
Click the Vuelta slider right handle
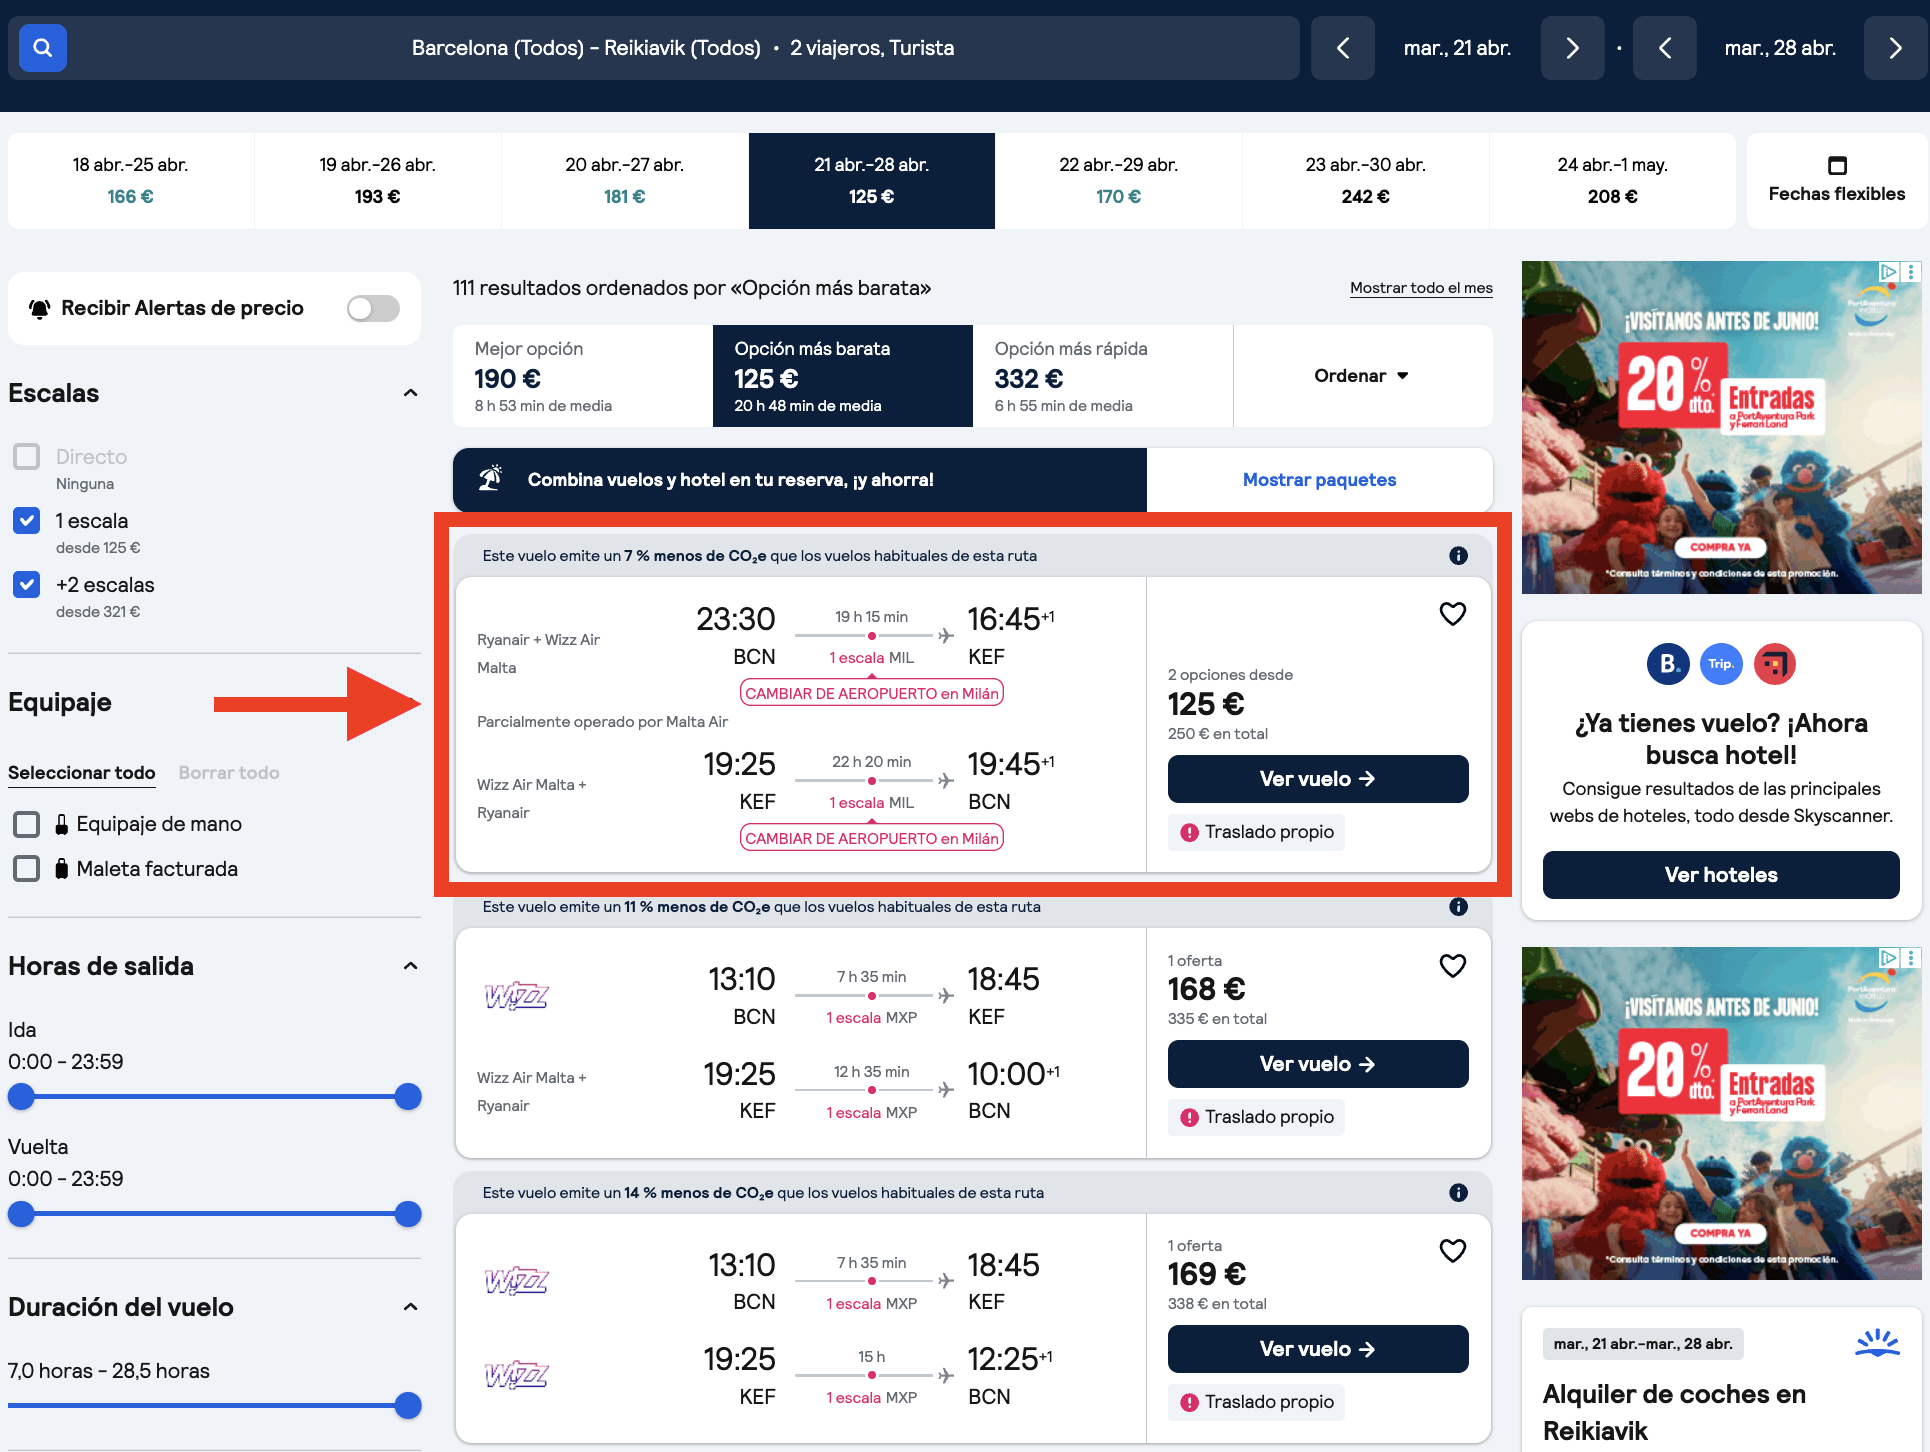(408, 1214)
